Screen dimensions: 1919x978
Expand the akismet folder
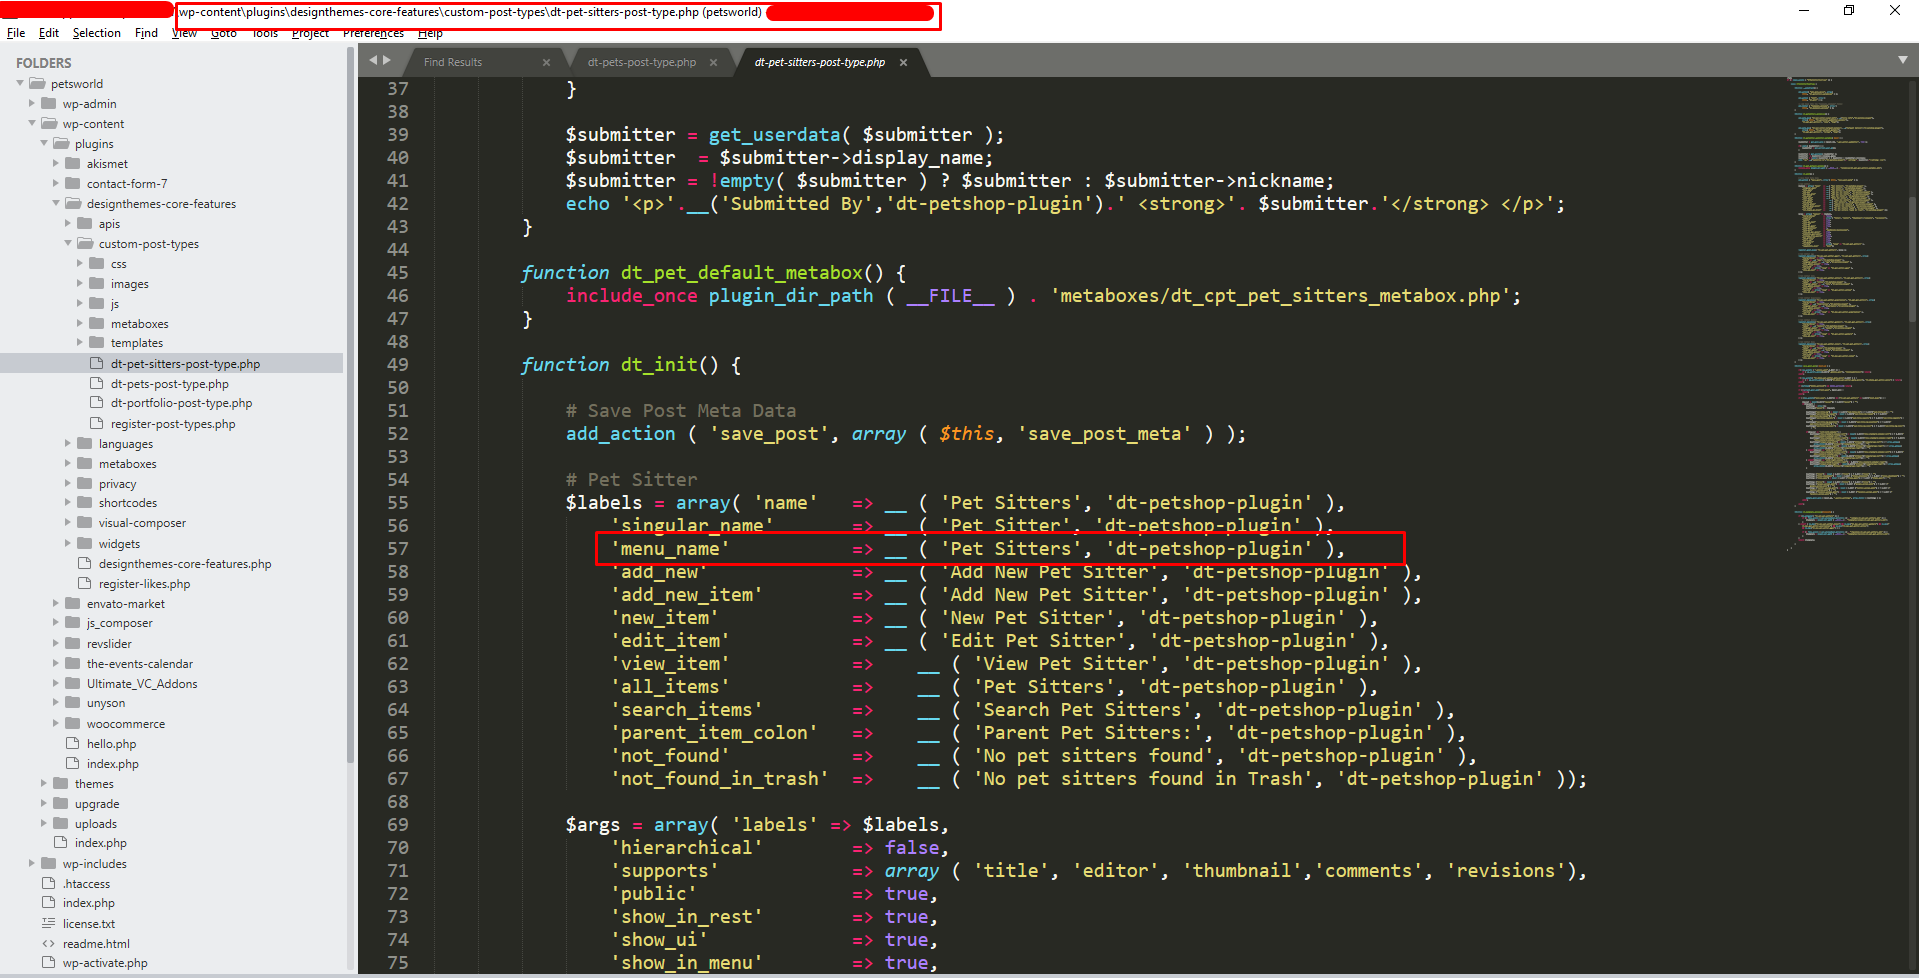[56, 163]
